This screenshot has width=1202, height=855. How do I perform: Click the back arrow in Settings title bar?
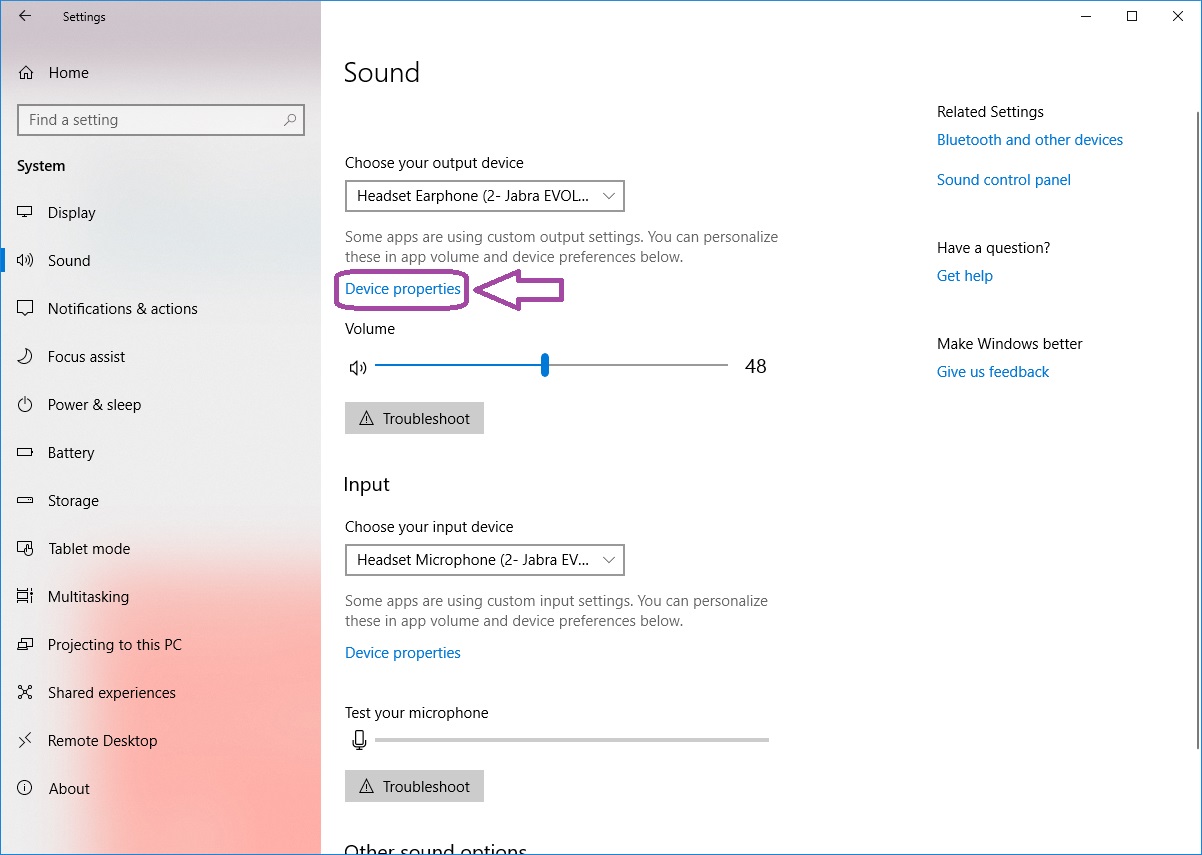(25, 17)
